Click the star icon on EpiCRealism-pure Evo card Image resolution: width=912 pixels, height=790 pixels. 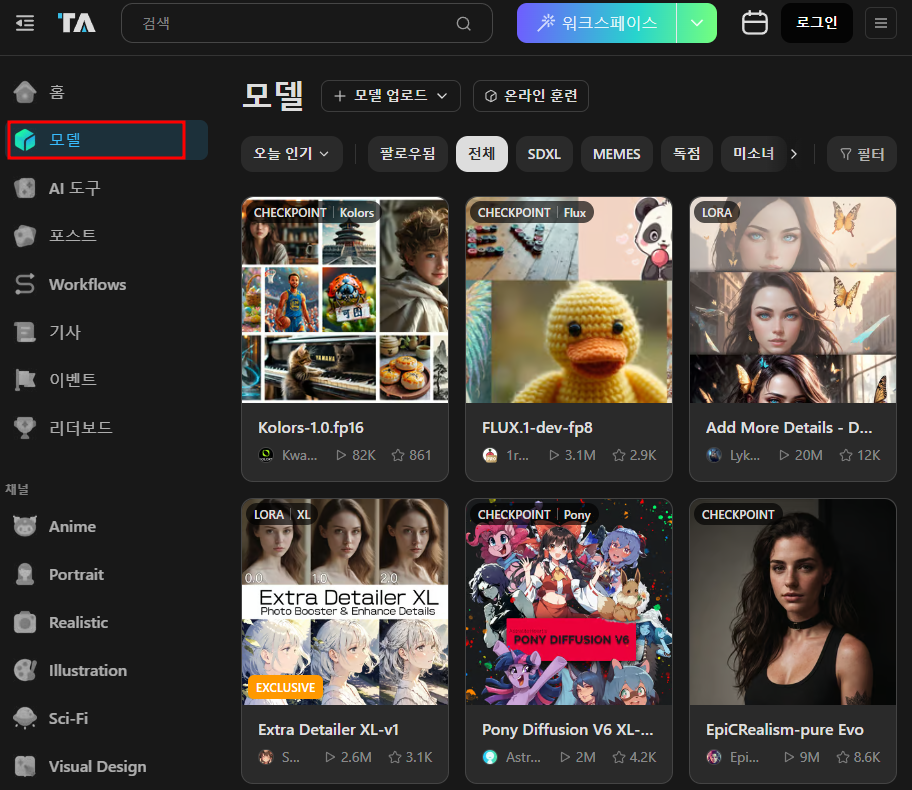coord(843,757)
